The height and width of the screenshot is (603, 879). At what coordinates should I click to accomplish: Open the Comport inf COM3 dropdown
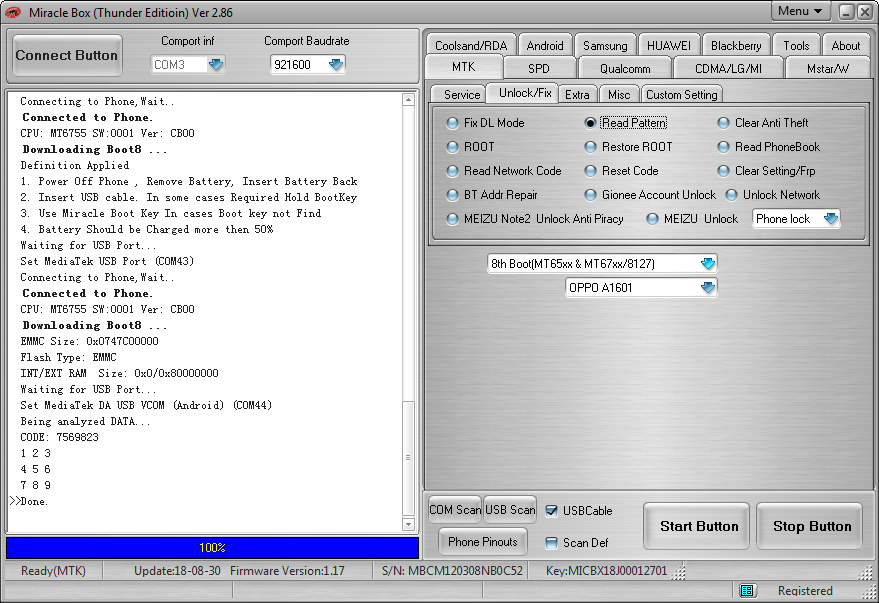216,64
